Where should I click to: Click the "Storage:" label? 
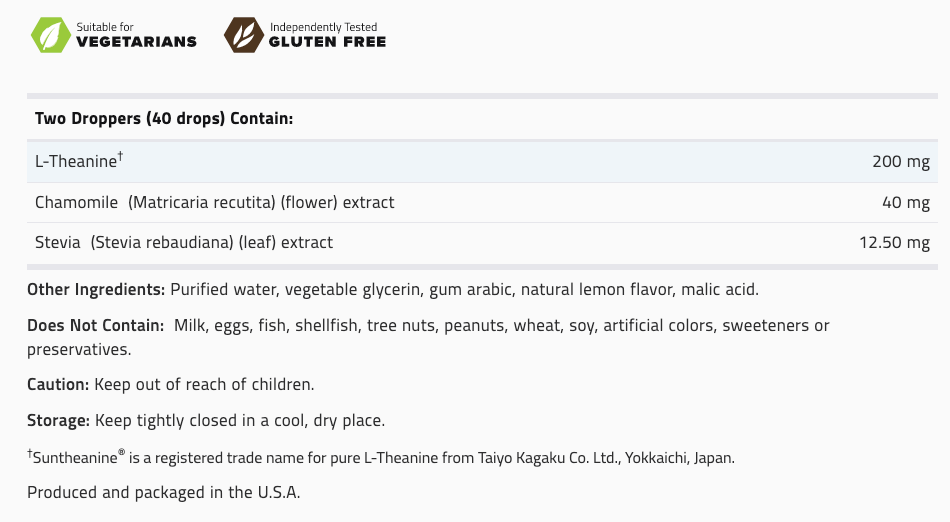click(59, 420)
